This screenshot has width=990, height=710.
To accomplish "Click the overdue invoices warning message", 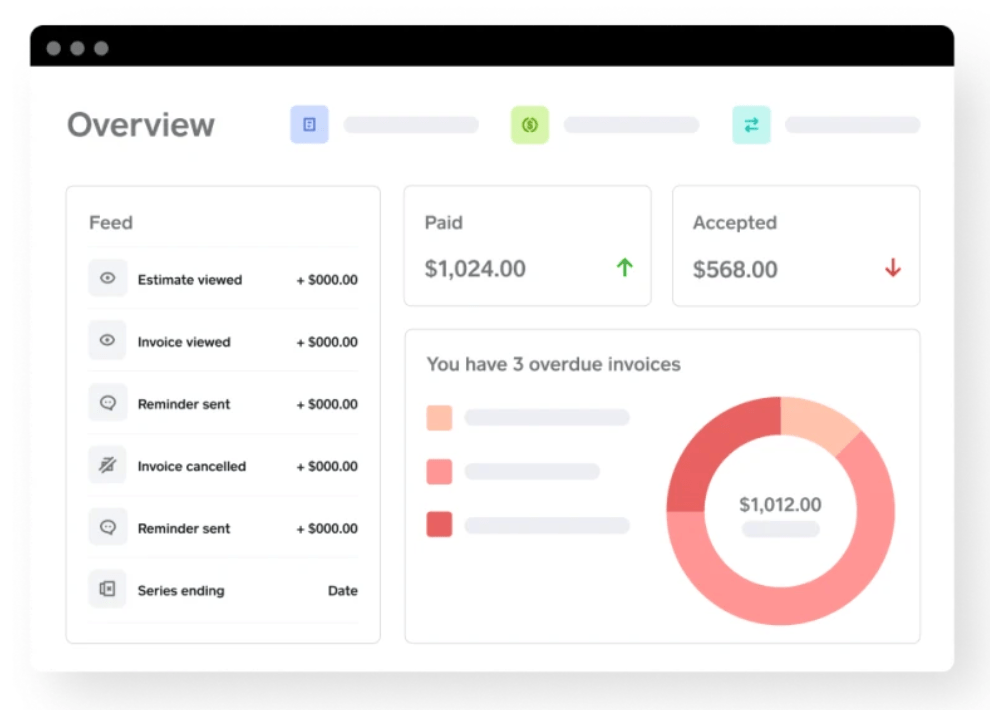I will tap(553, 364).
